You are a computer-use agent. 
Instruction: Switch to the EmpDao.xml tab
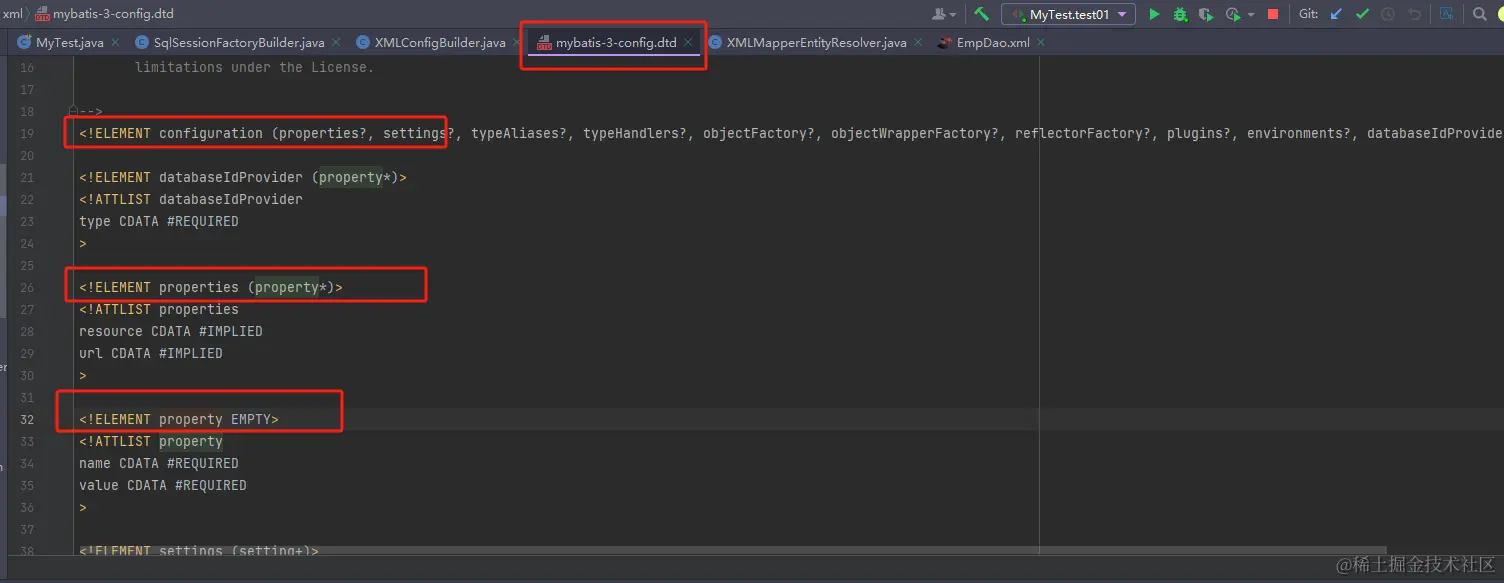point(993,43)
